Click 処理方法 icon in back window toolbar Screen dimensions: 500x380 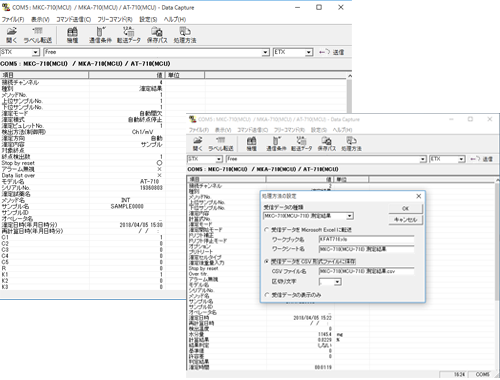tap(185, 35)
